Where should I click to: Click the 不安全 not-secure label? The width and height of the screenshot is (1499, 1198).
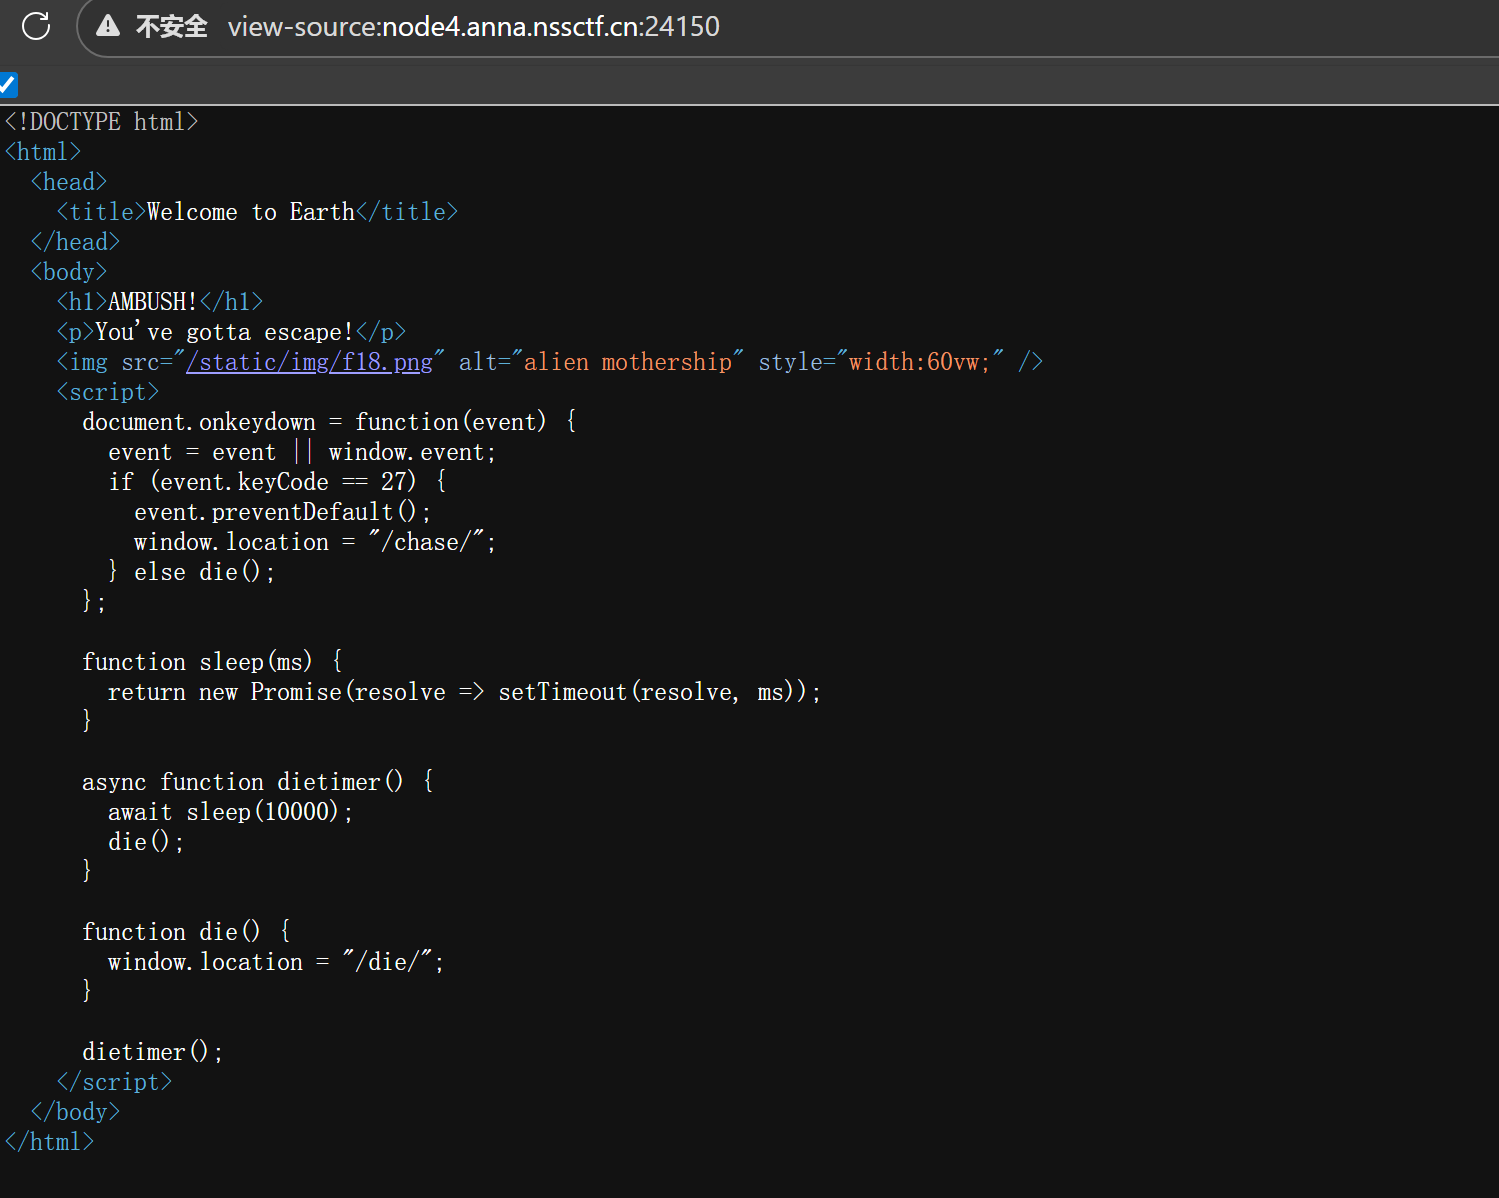click(171, 26)
